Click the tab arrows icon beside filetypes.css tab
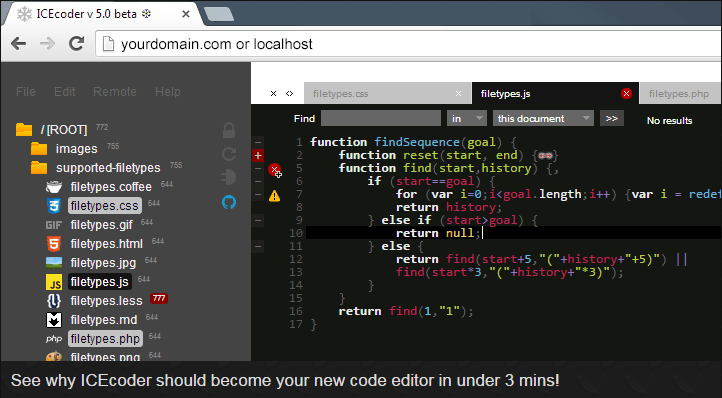This screenshot has height=398, width=722. pos(289,94)
